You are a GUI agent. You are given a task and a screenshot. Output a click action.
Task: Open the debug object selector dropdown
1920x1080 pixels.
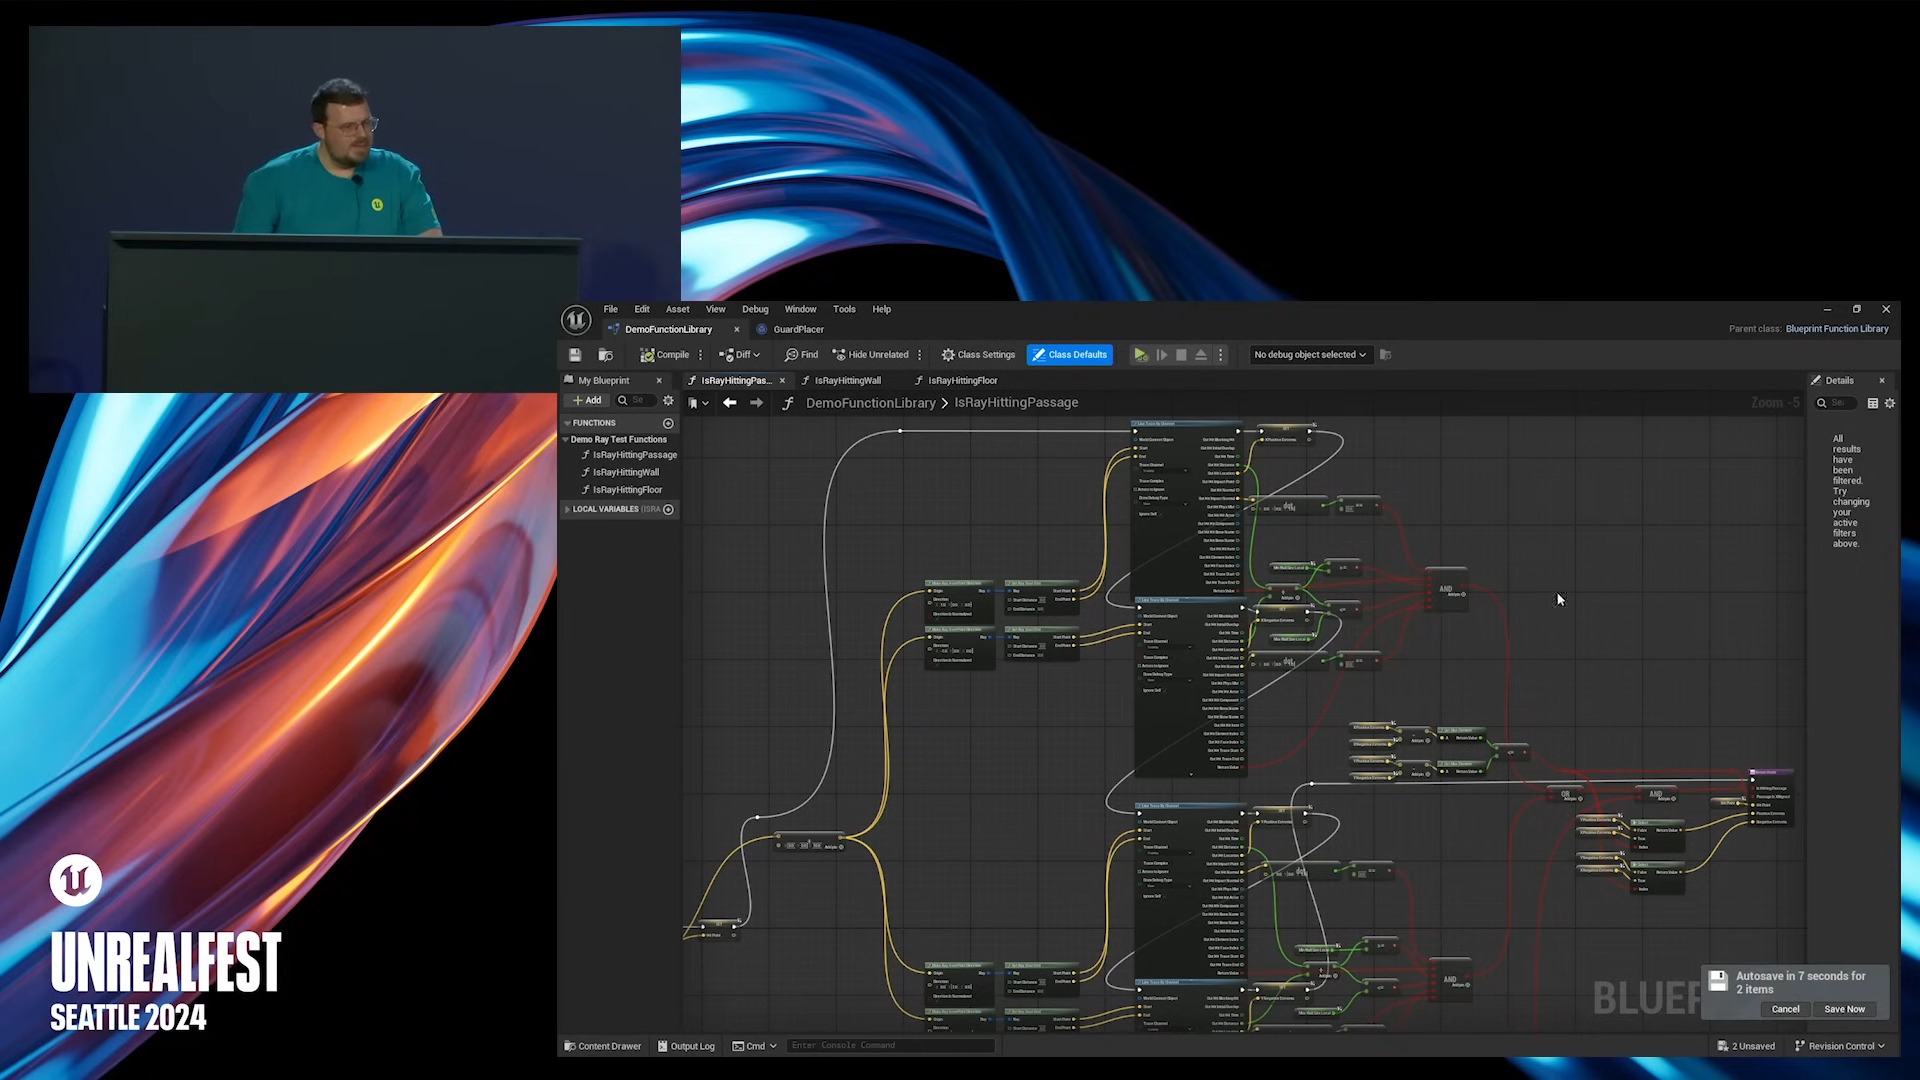coord(1309,355)
